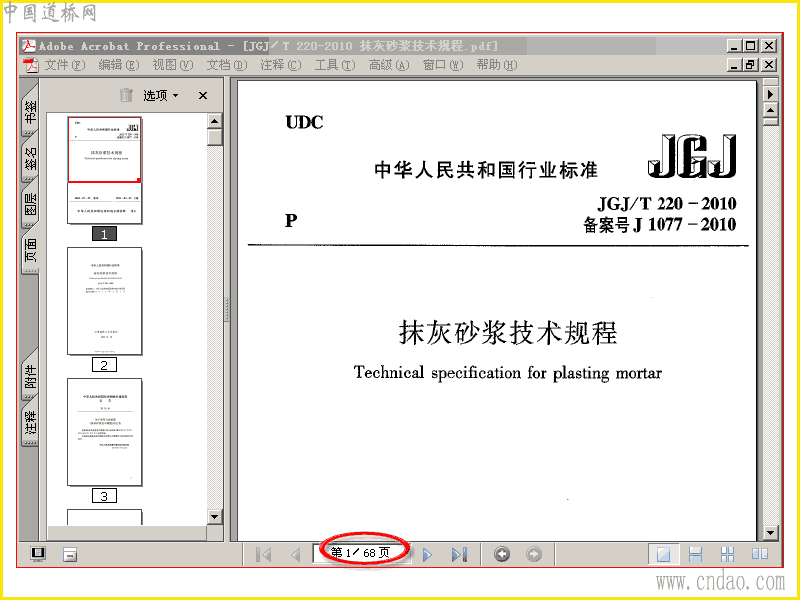Close the pages navigation panel
This screenshot has width=800, height=600.
203,95
